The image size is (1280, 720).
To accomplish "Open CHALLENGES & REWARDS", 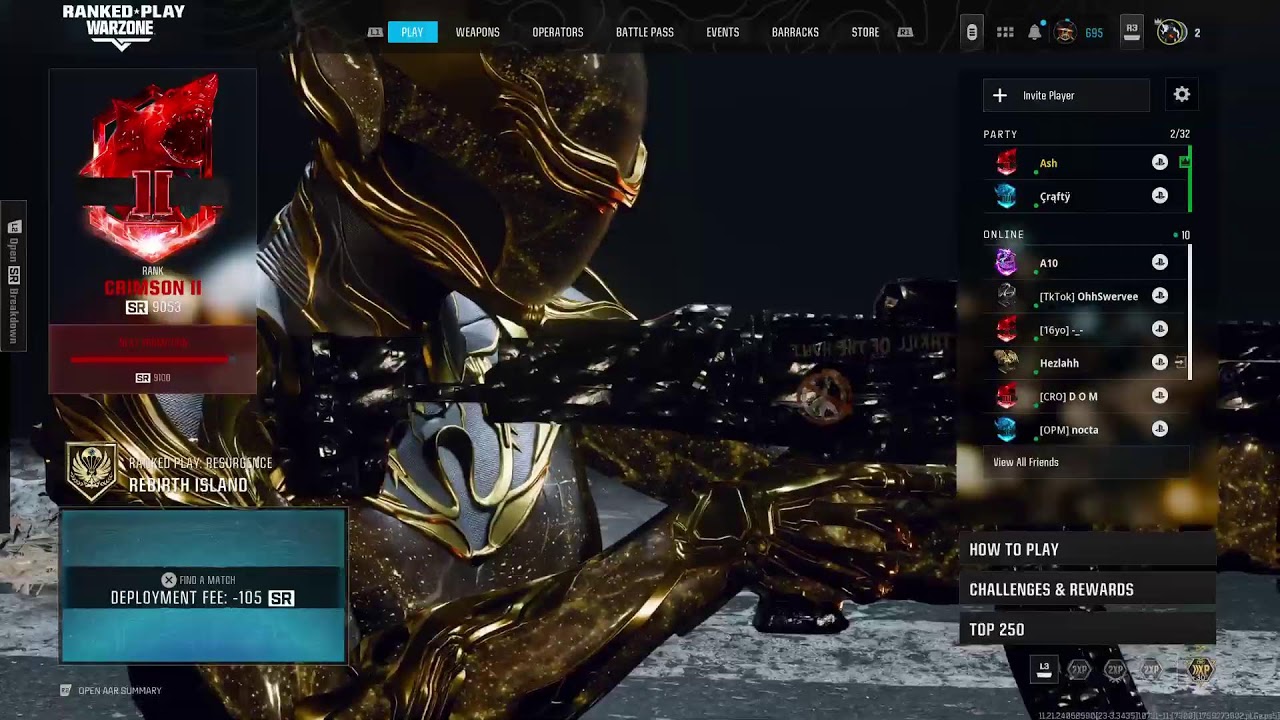I will point(1087,589).
